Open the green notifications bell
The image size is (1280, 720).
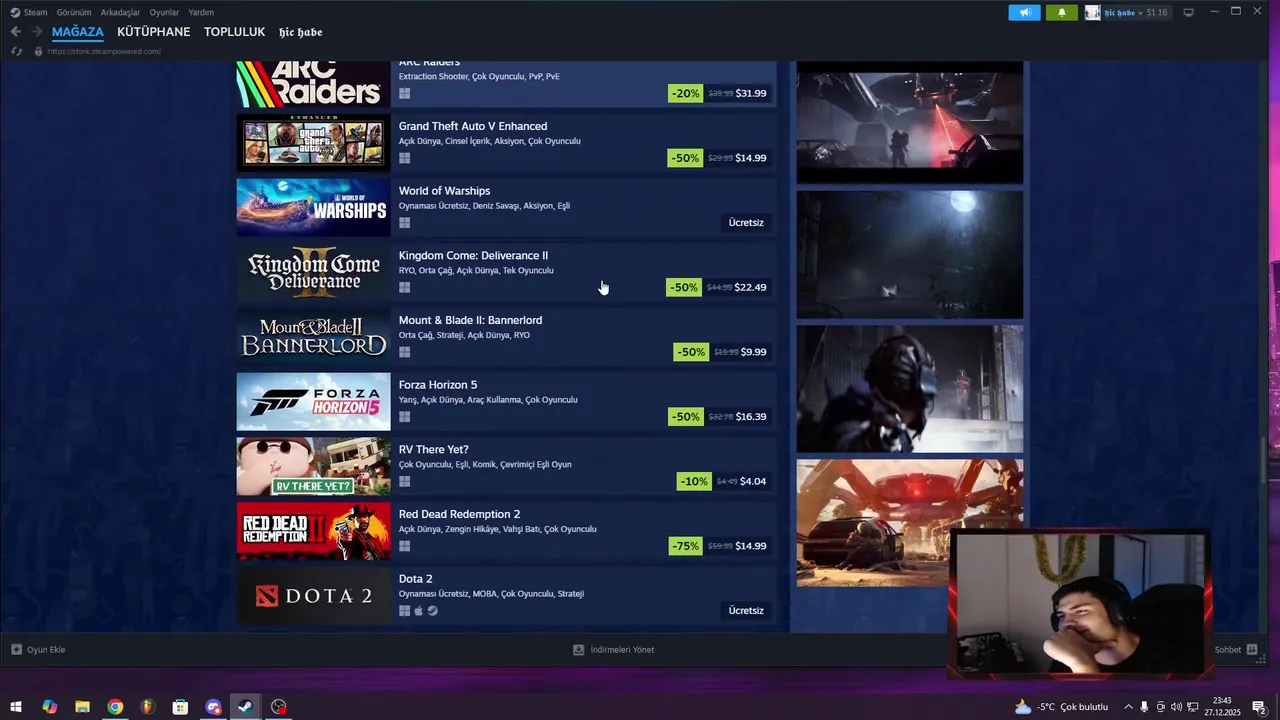point(1061,12)
